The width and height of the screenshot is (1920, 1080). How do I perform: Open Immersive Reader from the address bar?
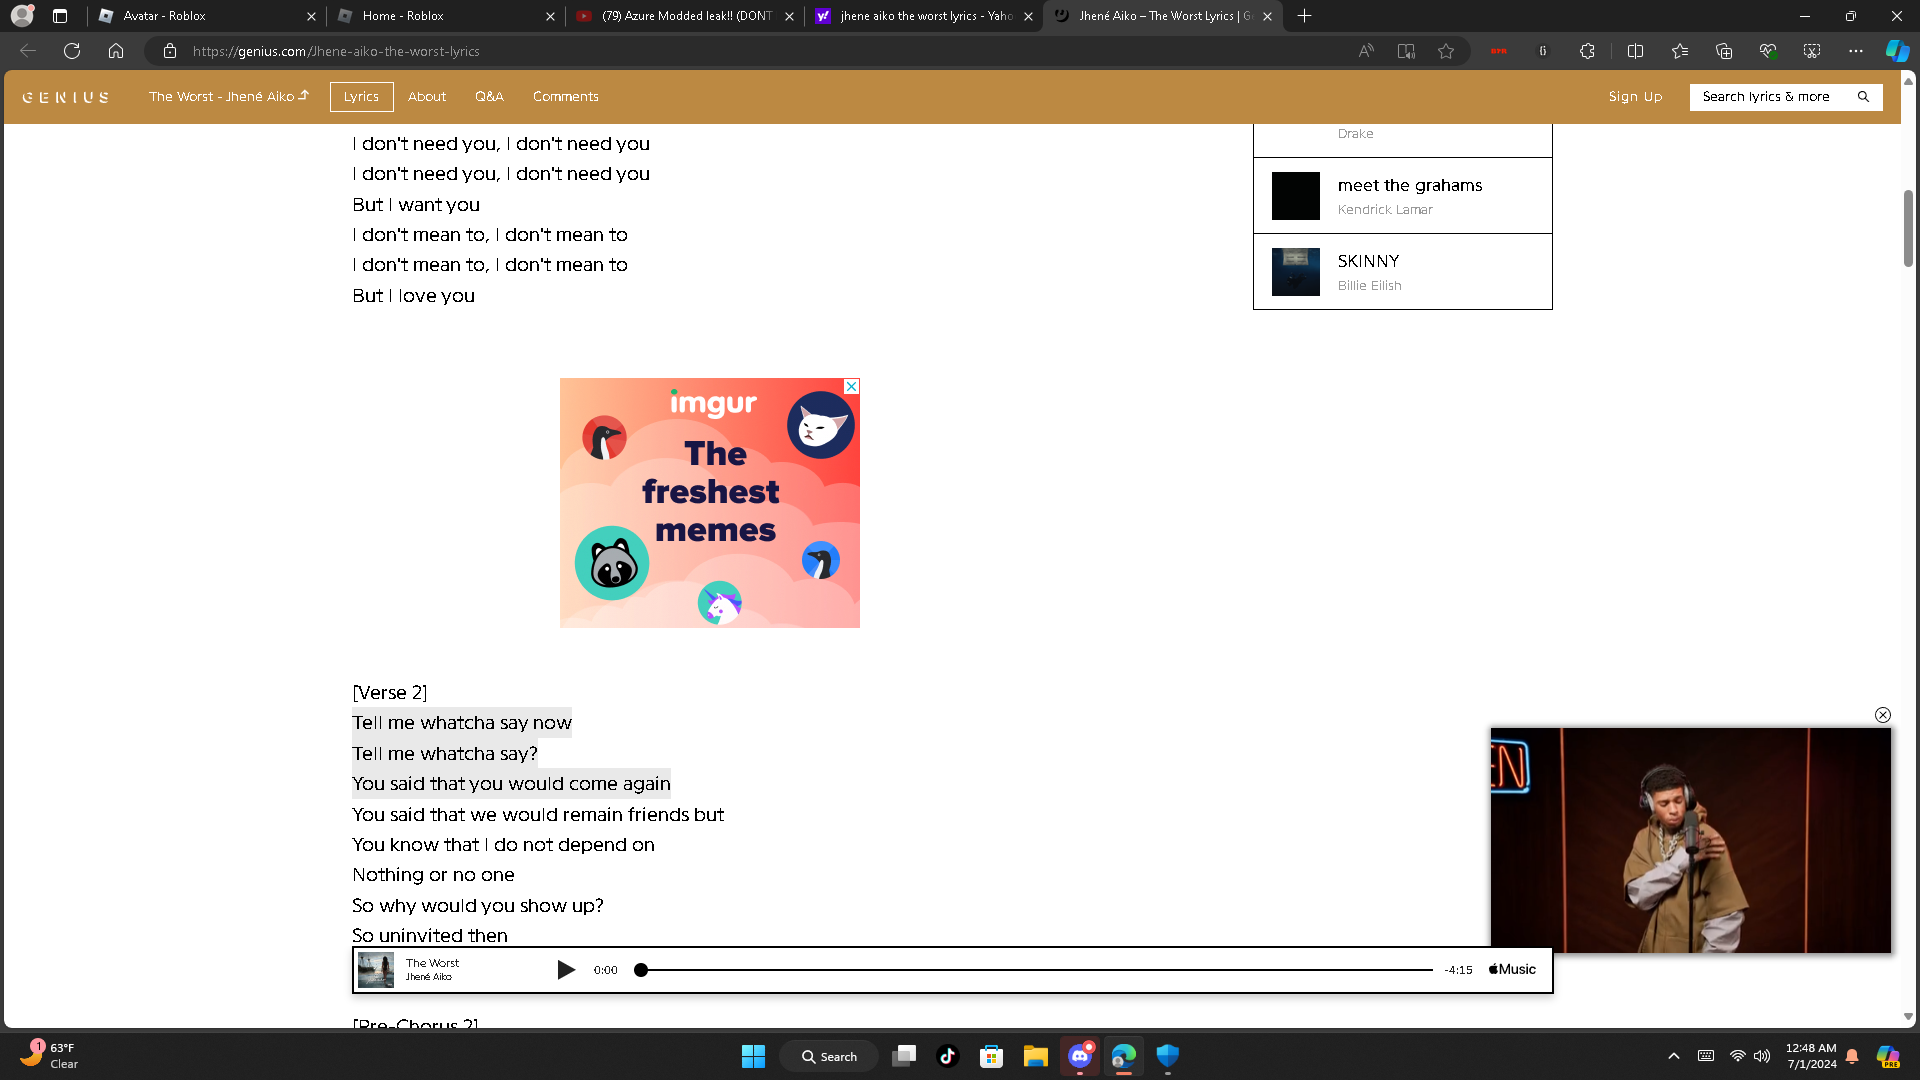pyautogui.click(x=1406, y=51)
